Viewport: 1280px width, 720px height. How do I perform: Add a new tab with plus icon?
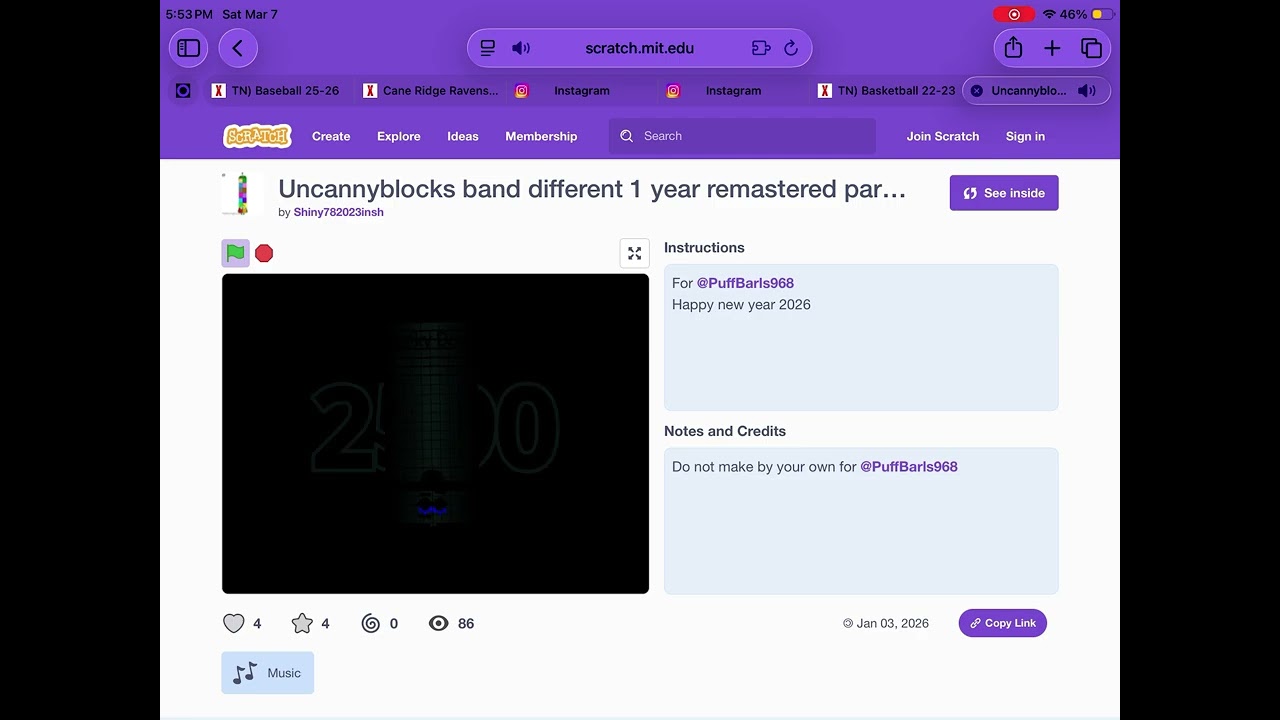[1052, 48]
